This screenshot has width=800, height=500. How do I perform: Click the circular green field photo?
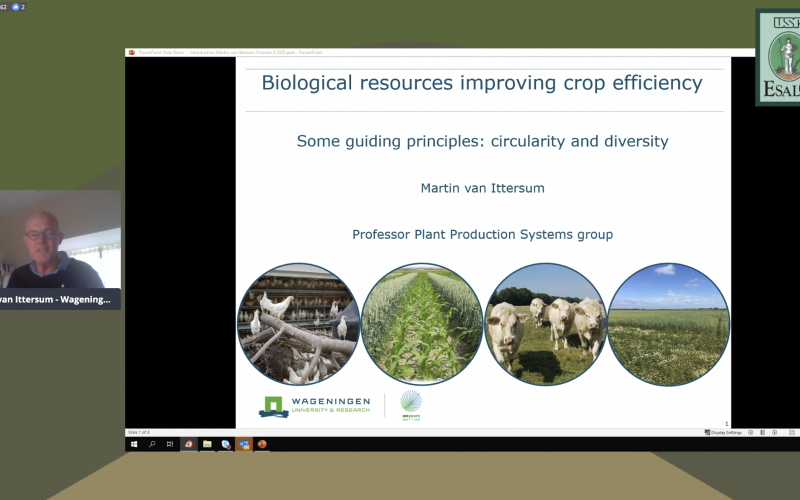pos(668,324)
